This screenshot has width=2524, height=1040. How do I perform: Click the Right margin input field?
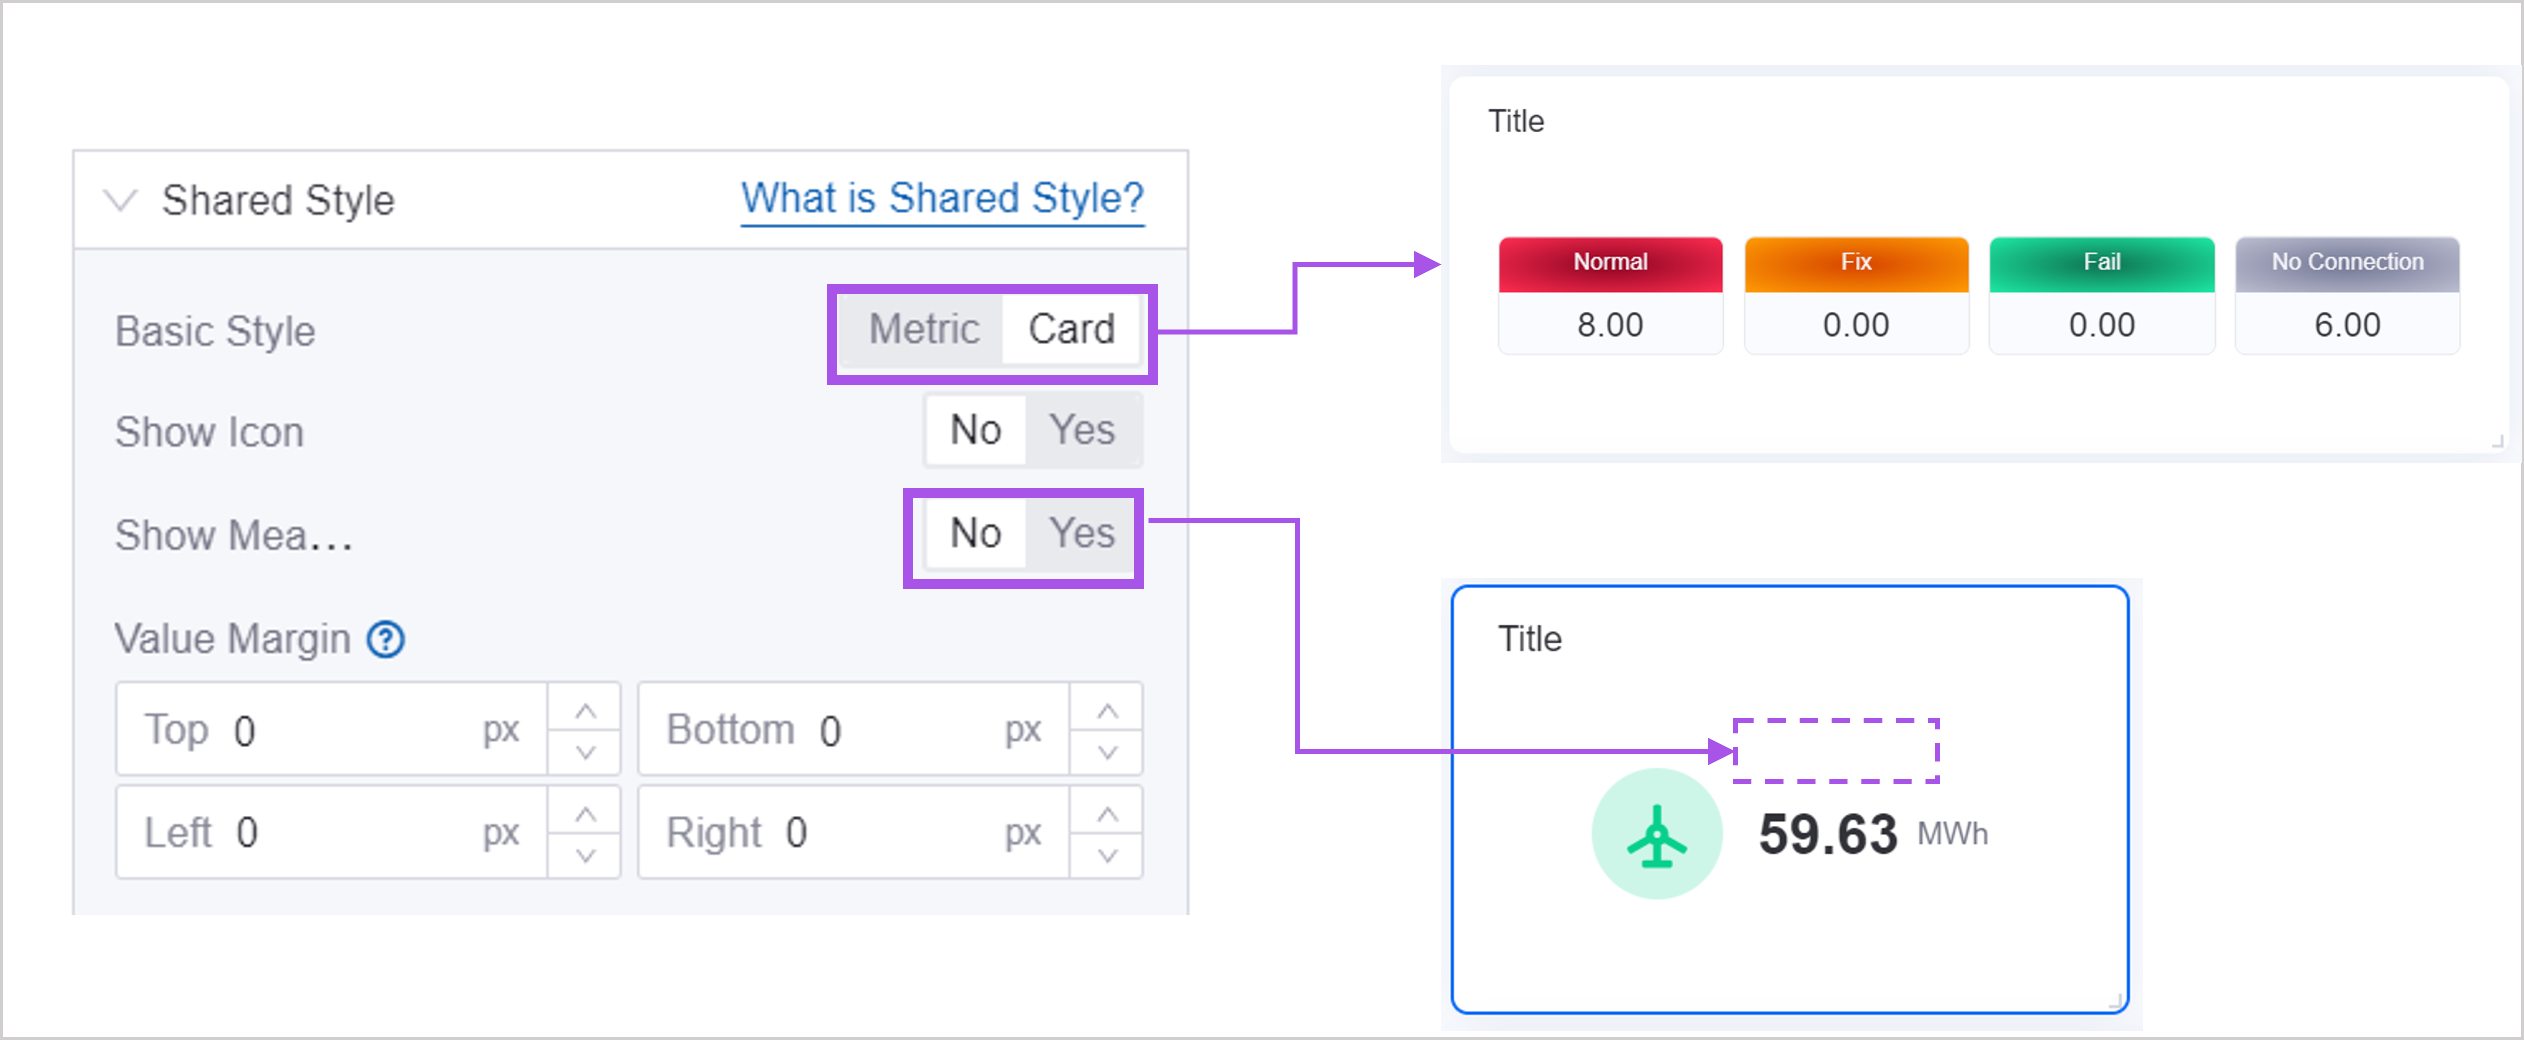click(880, 832)
